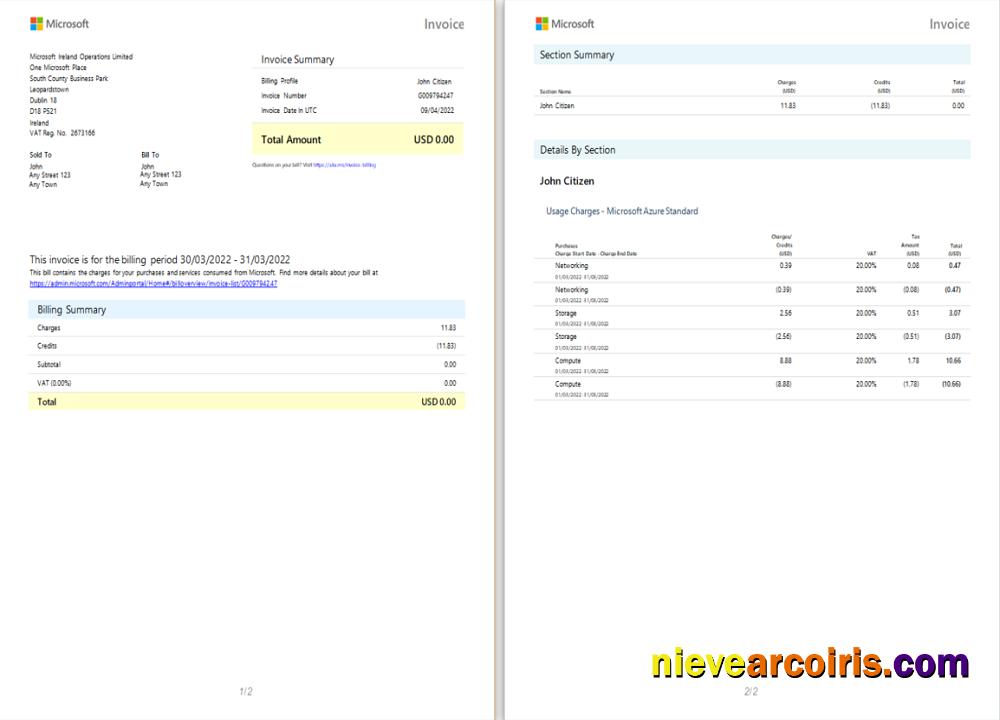1000x720 pixels.
Task: Click the Invoice label on page one
Action: pyautogui.click(x=443, y=23)
